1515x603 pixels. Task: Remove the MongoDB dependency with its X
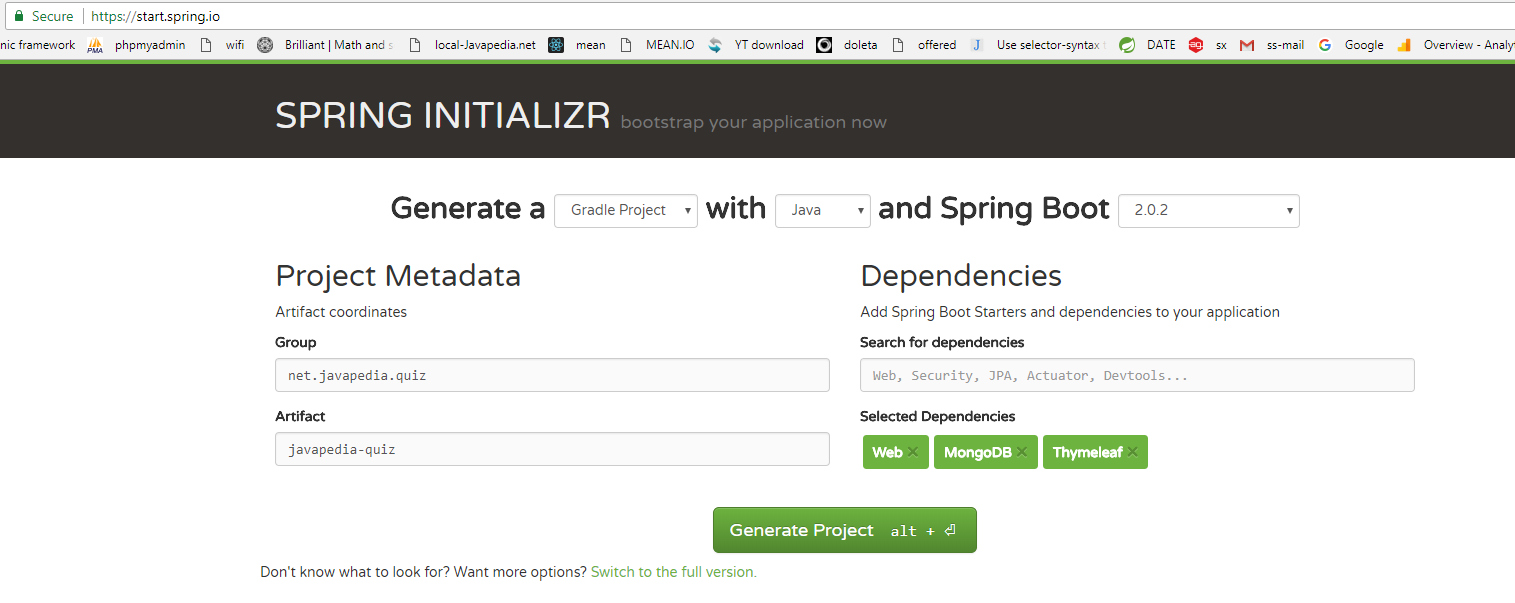pyautogui.click(x=1021, y=452)
